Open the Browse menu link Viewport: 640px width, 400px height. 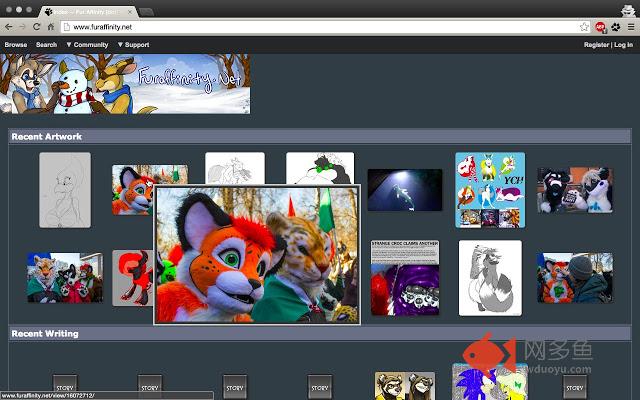click(16, 44)
